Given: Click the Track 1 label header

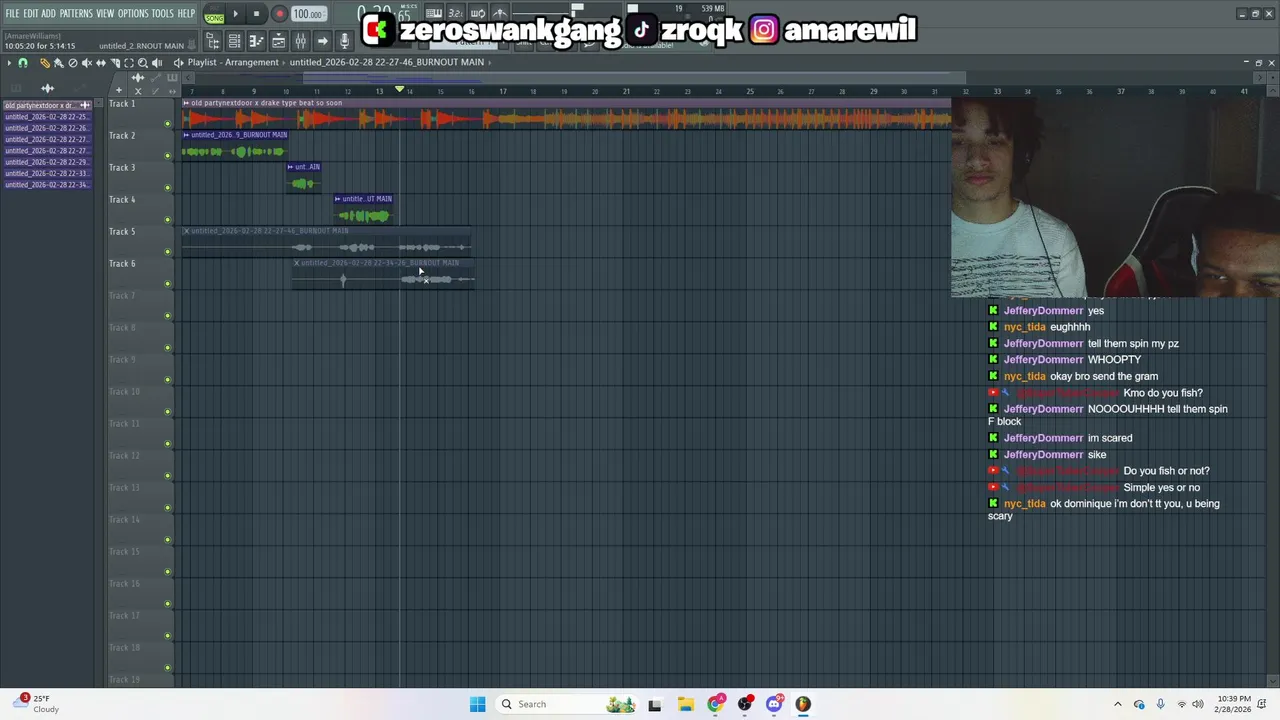Looking at the screenshot, I should [x=122, y=104].
